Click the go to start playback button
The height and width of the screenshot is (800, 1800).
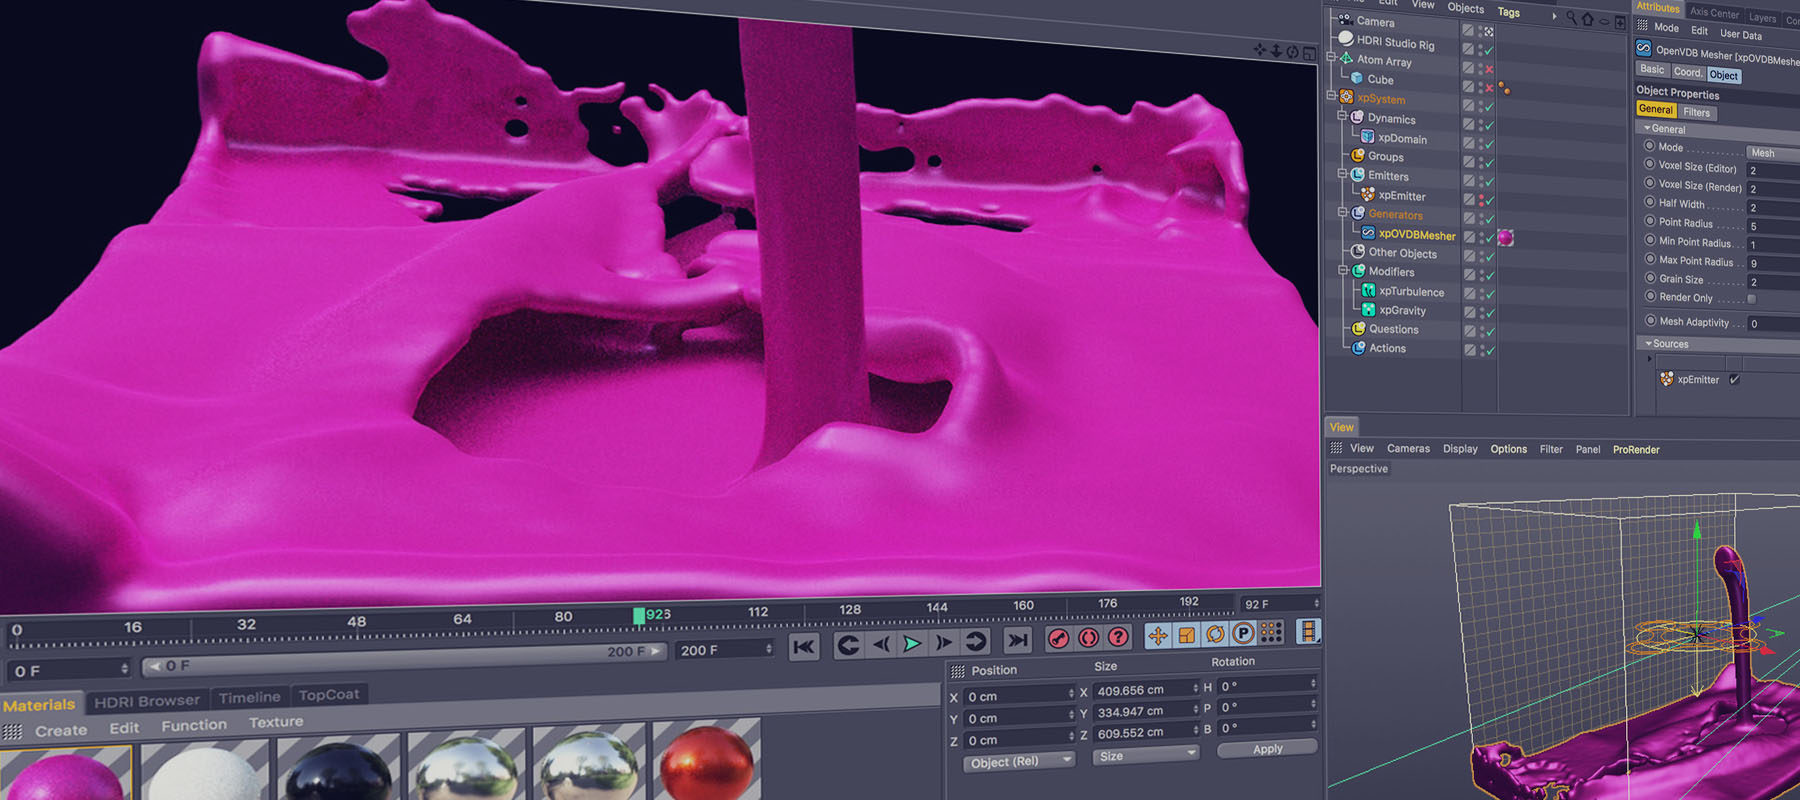(x=804, y=646)
